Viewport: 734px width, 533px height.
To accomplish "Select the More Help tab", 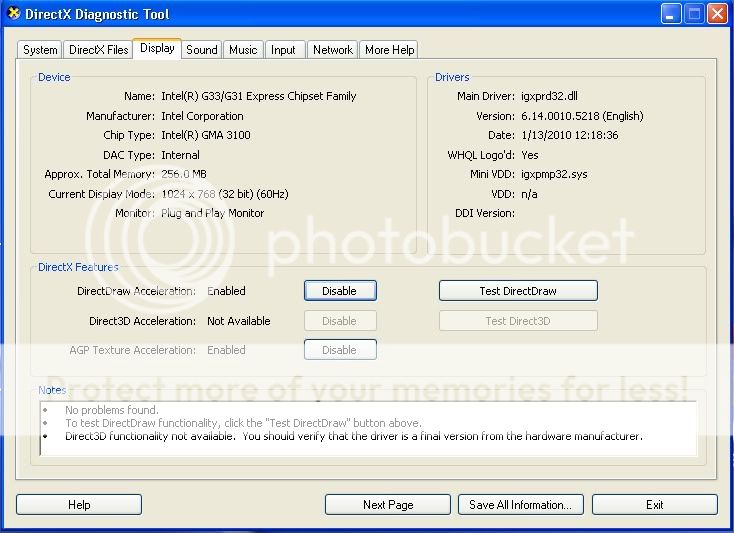I will point(389,50).
